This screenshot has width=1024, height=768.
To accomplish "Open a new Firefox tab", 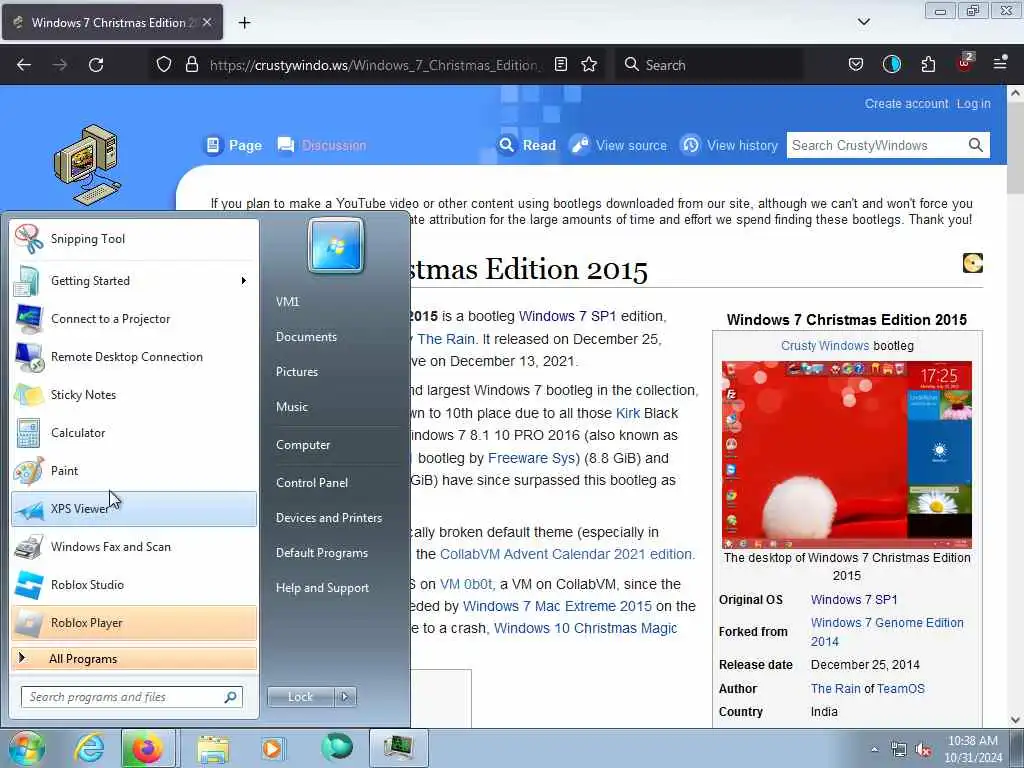I will pyautogui.click(x=244, y=23).
